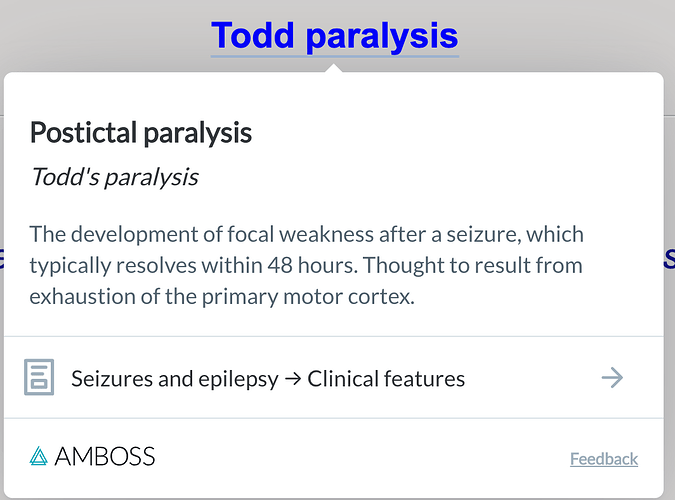Open Seizures and epilepsy article row
Image resolution: width=675 pixels, height=500 pixels.
pos(334,378)
